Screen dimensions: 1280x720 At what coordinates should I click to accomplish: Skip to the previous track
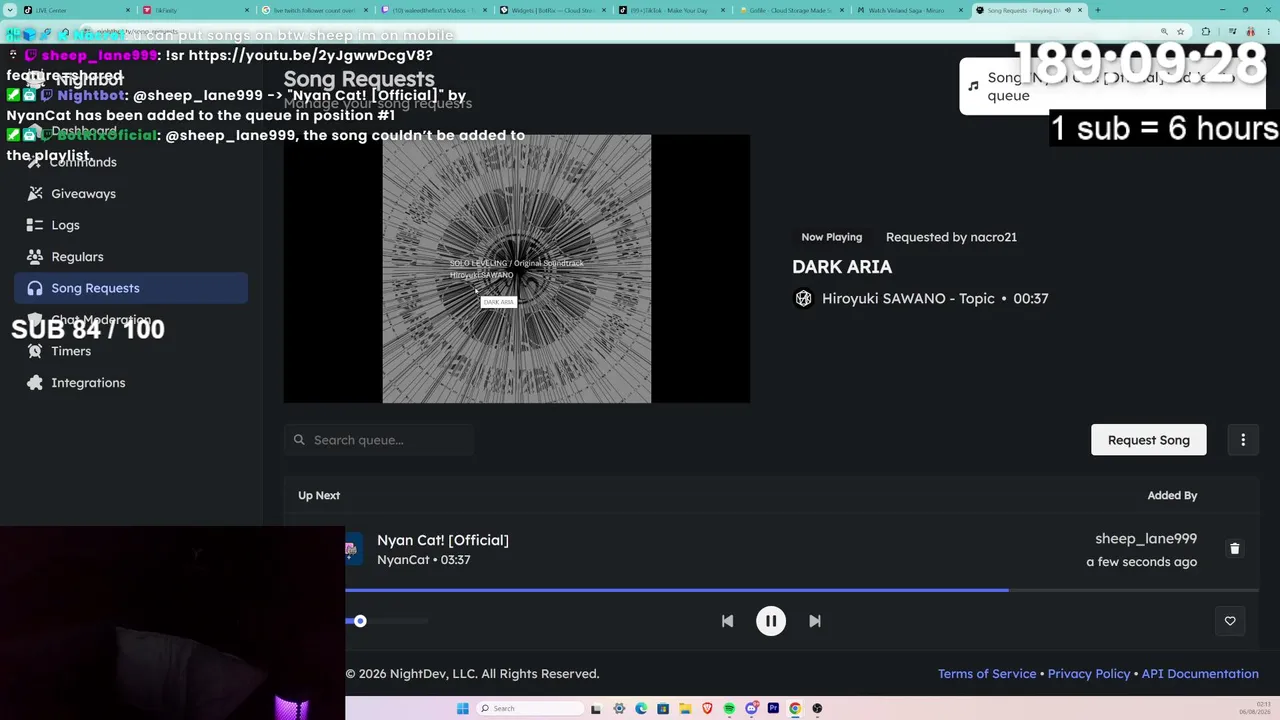click(727, 621)
